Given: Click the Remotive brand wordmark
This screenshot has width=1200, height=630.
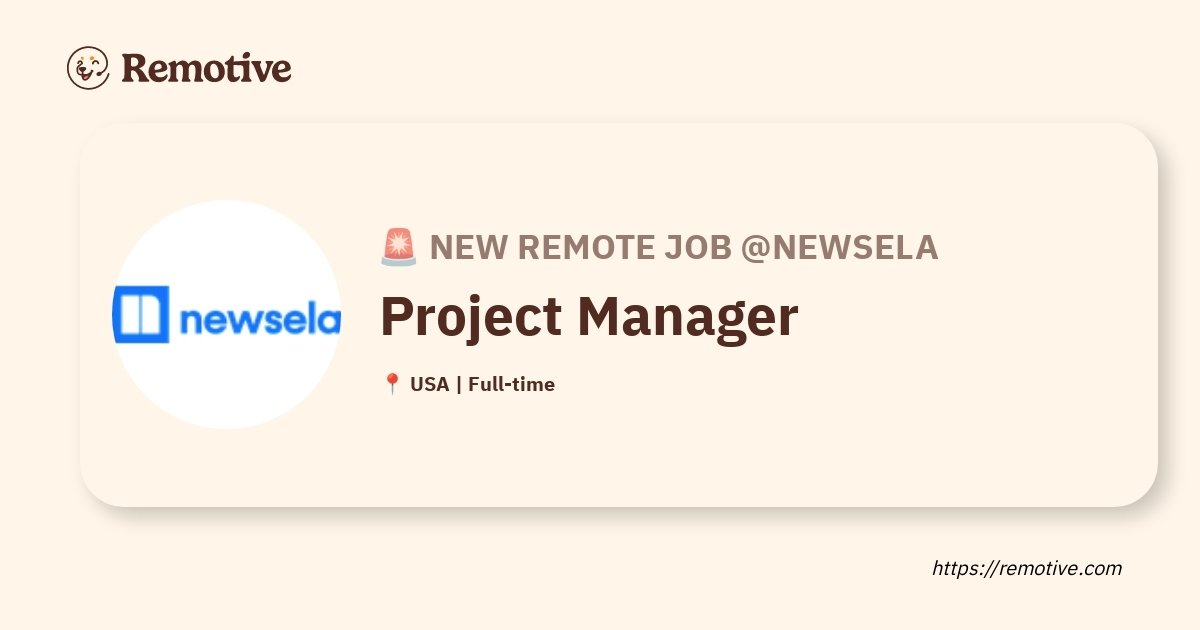Looking at the screenshot, I should tap(206, 68).
